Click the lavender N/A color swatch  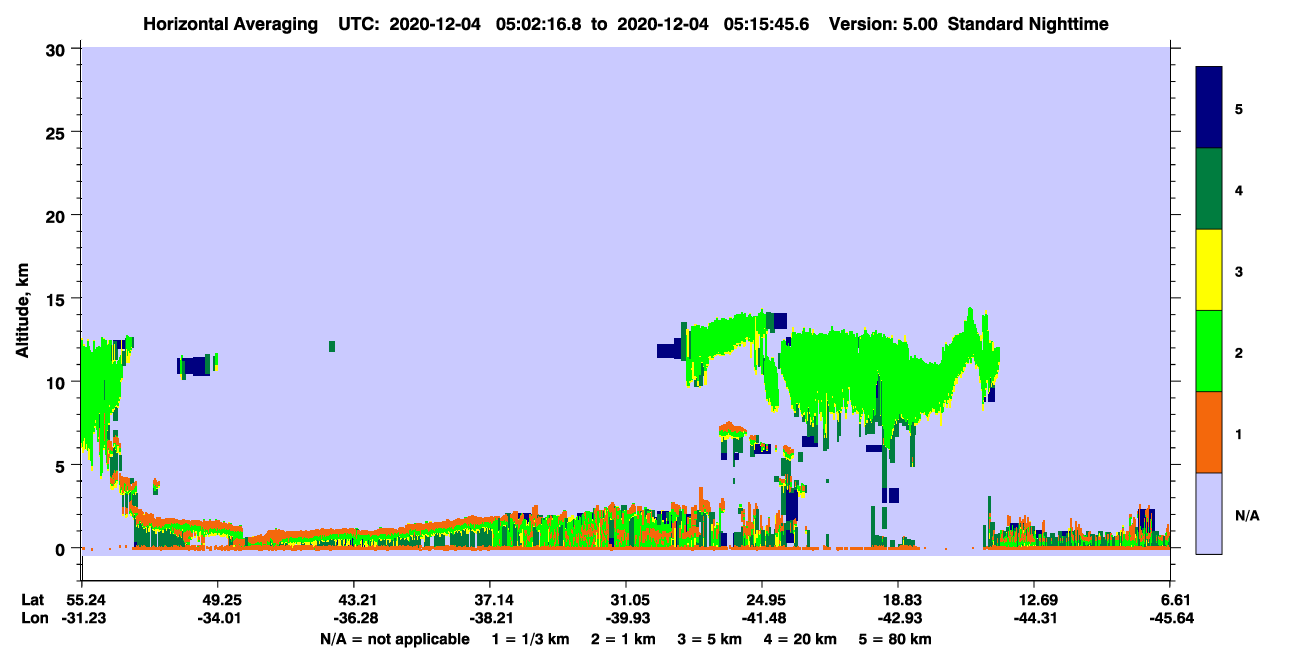tap(1209, 513)
